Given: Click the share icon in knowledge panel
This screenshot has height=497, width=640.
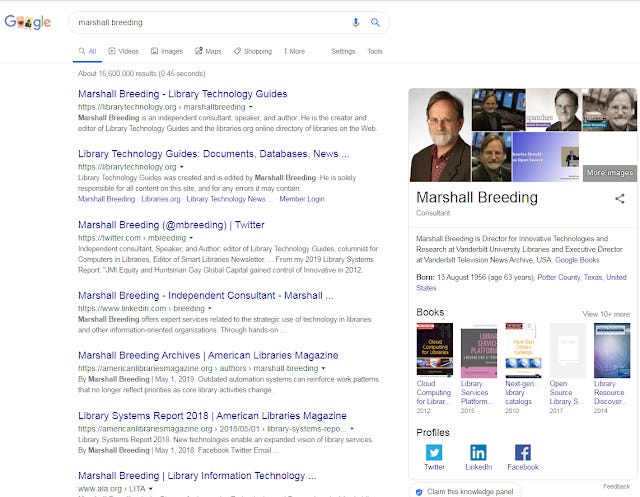Looking at the screenshot, I should coord(620,199).
